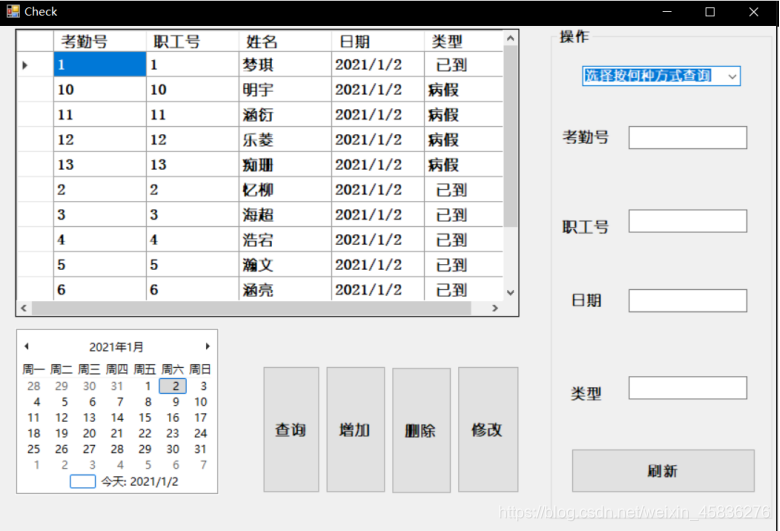The image size is (780, 531).
Task: Click the 职工号 input field
Action: pyautogui.click(x=687, y=221)
